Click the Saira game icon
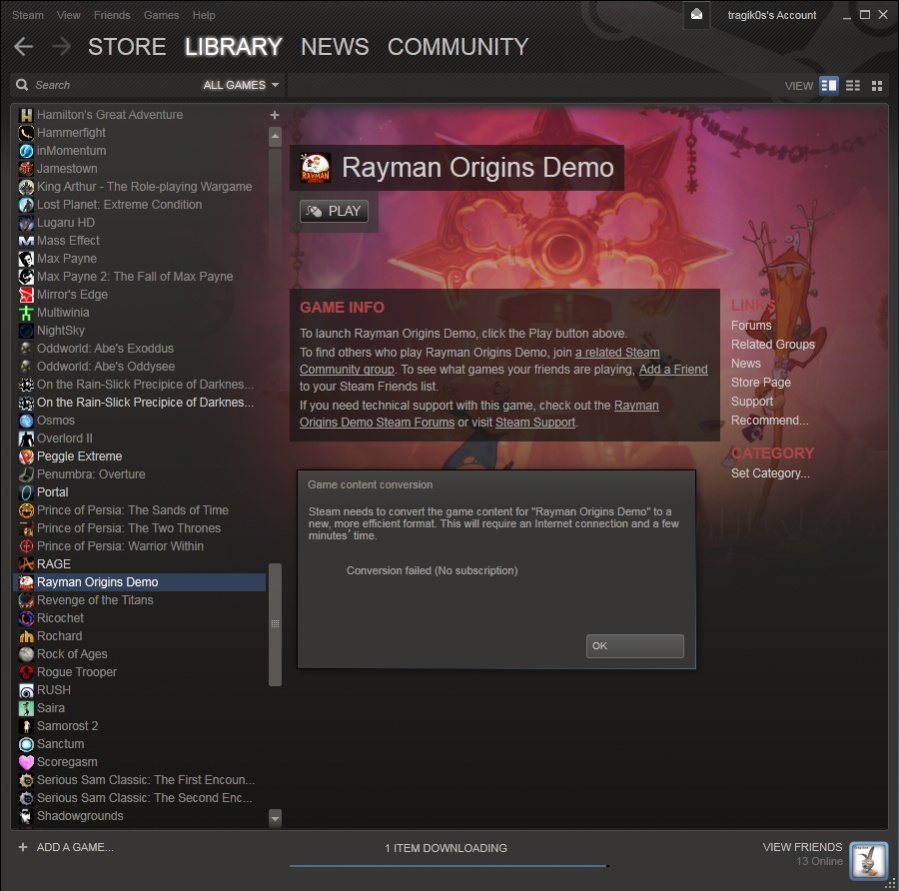Viewport: 899px width, 891px height. pos(26,708)
